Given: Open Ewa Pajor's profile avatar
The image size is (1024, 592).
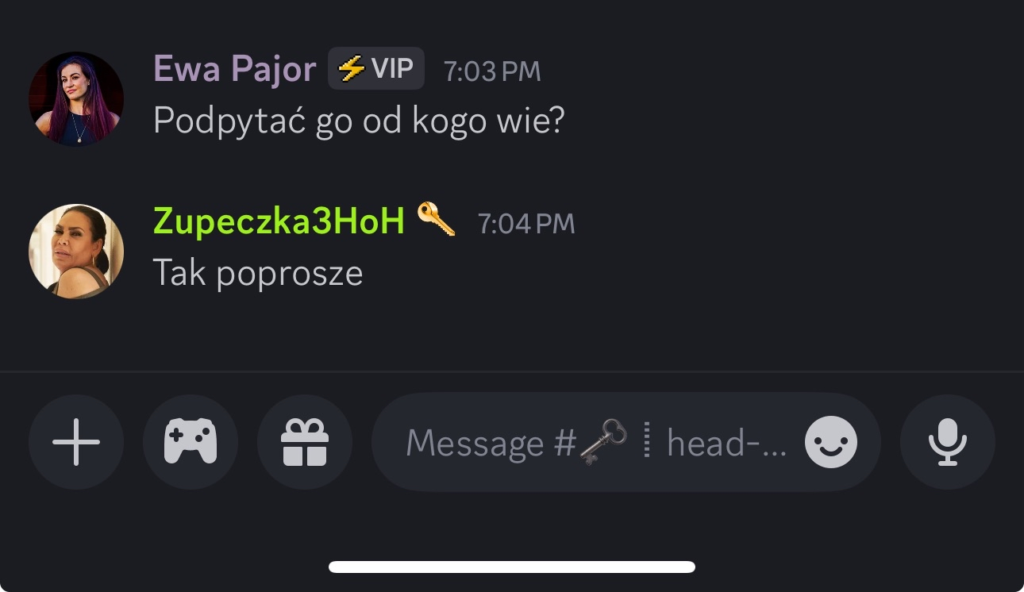Looking at the screenshot, I should [x=76, y=99].
